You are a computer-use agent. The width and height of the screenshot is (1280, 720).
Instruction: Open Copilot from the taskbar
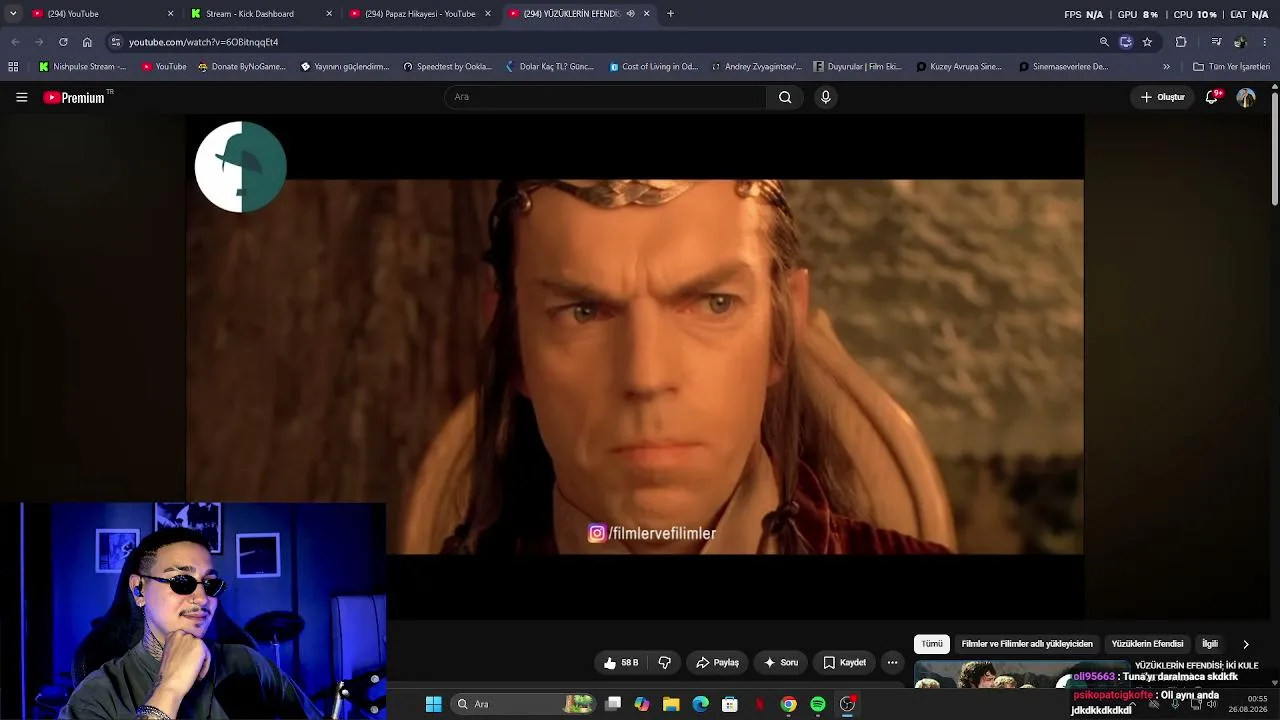(641, 704)
